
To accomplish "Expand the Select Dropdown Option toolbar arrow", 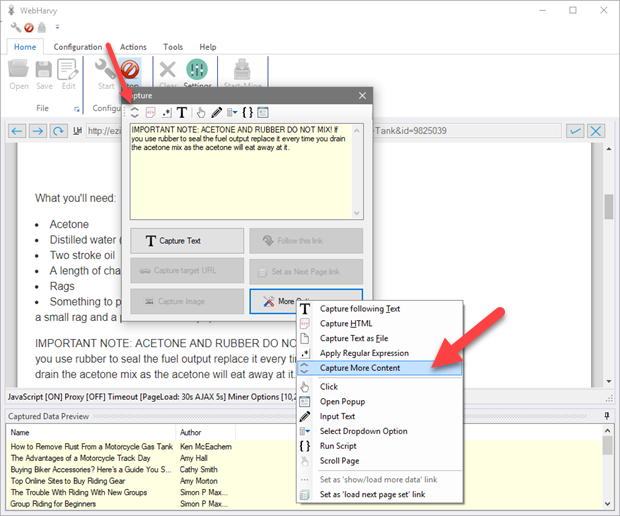I will (x=232, y=113).
